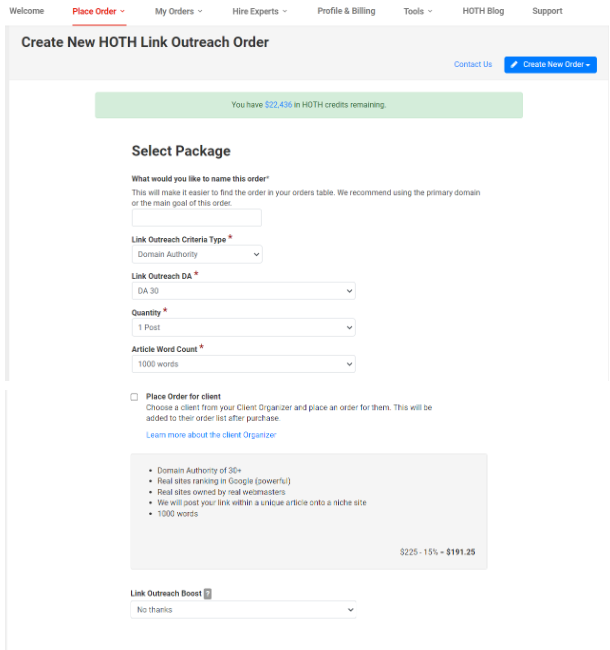Click the help icon beside Link Outreach Boost
This screenshot has height=650, width=610.
coord(208,594)
